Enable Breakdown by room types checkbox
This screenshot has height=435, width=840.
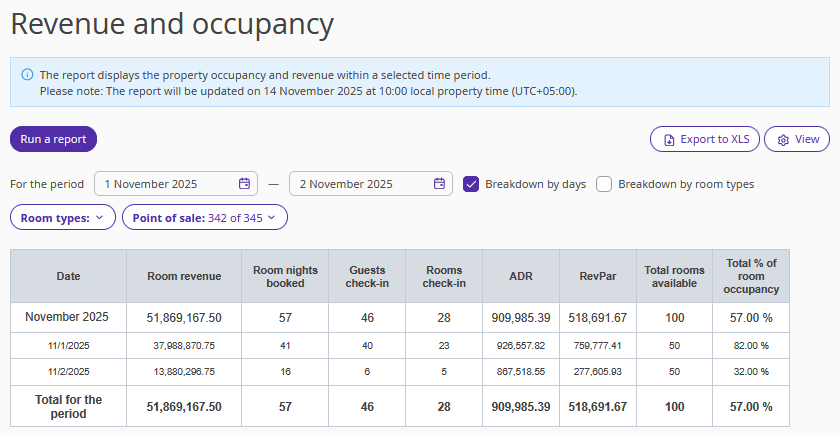click(x=604, y=184)
